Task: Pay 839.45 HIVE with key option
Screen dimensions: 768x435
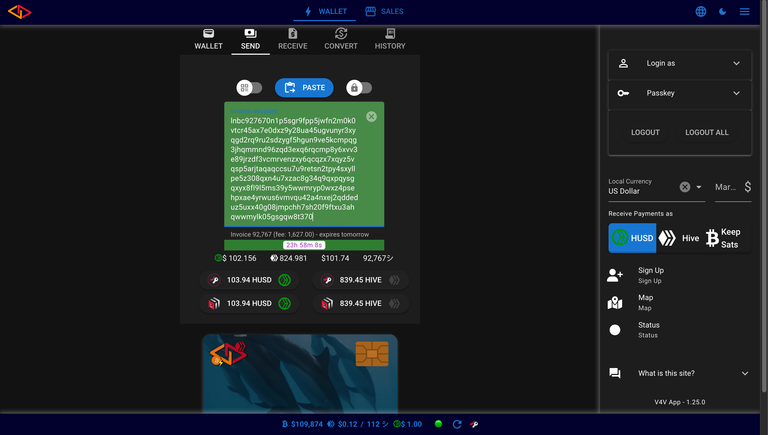Action: pyautogui.click(x=360, y=280)
